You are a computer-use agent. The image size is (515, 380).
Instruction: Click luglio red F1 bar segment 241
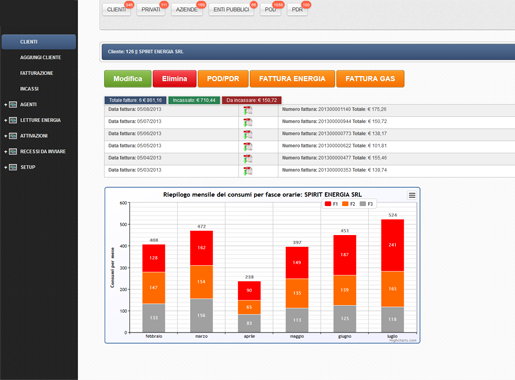click(x=392, y=245)
